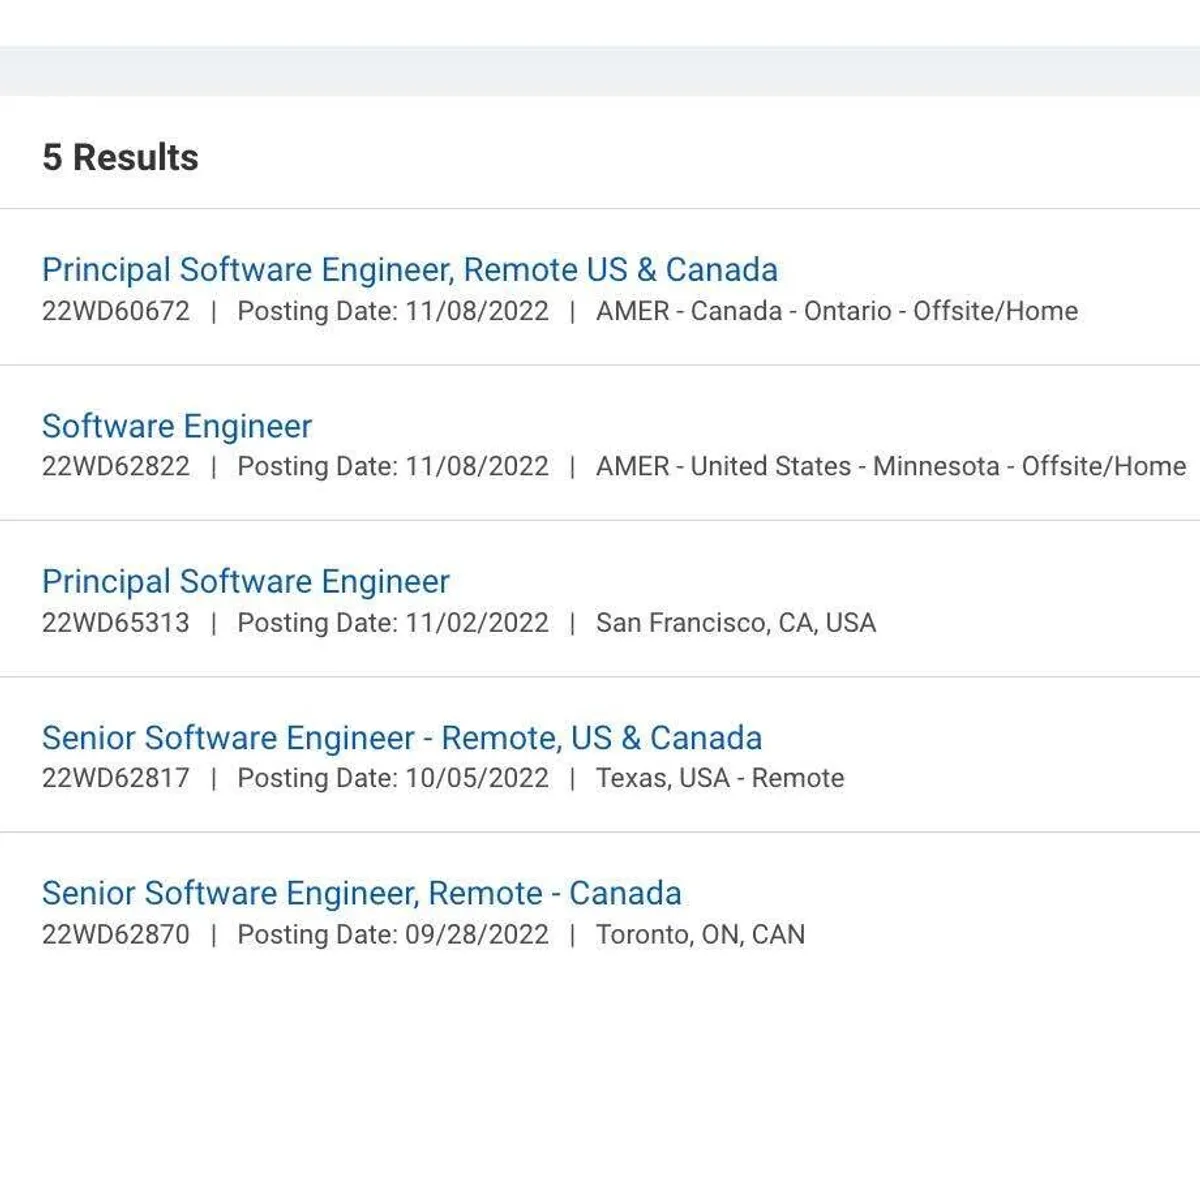Click job ID 22WD60672
This screenshot has width=1200, height=1200.
(115, 311)
